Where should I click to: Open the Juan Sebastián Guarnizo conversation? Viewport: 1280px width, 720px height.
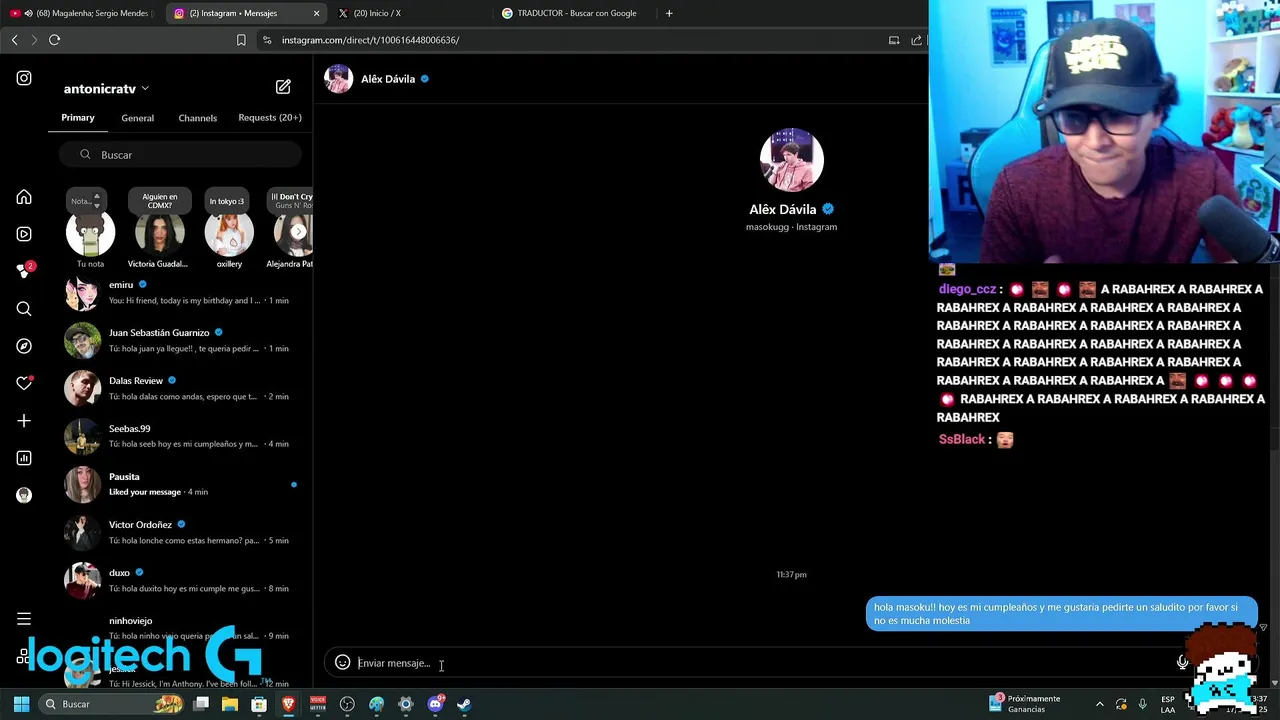click(x=182, y=341)
